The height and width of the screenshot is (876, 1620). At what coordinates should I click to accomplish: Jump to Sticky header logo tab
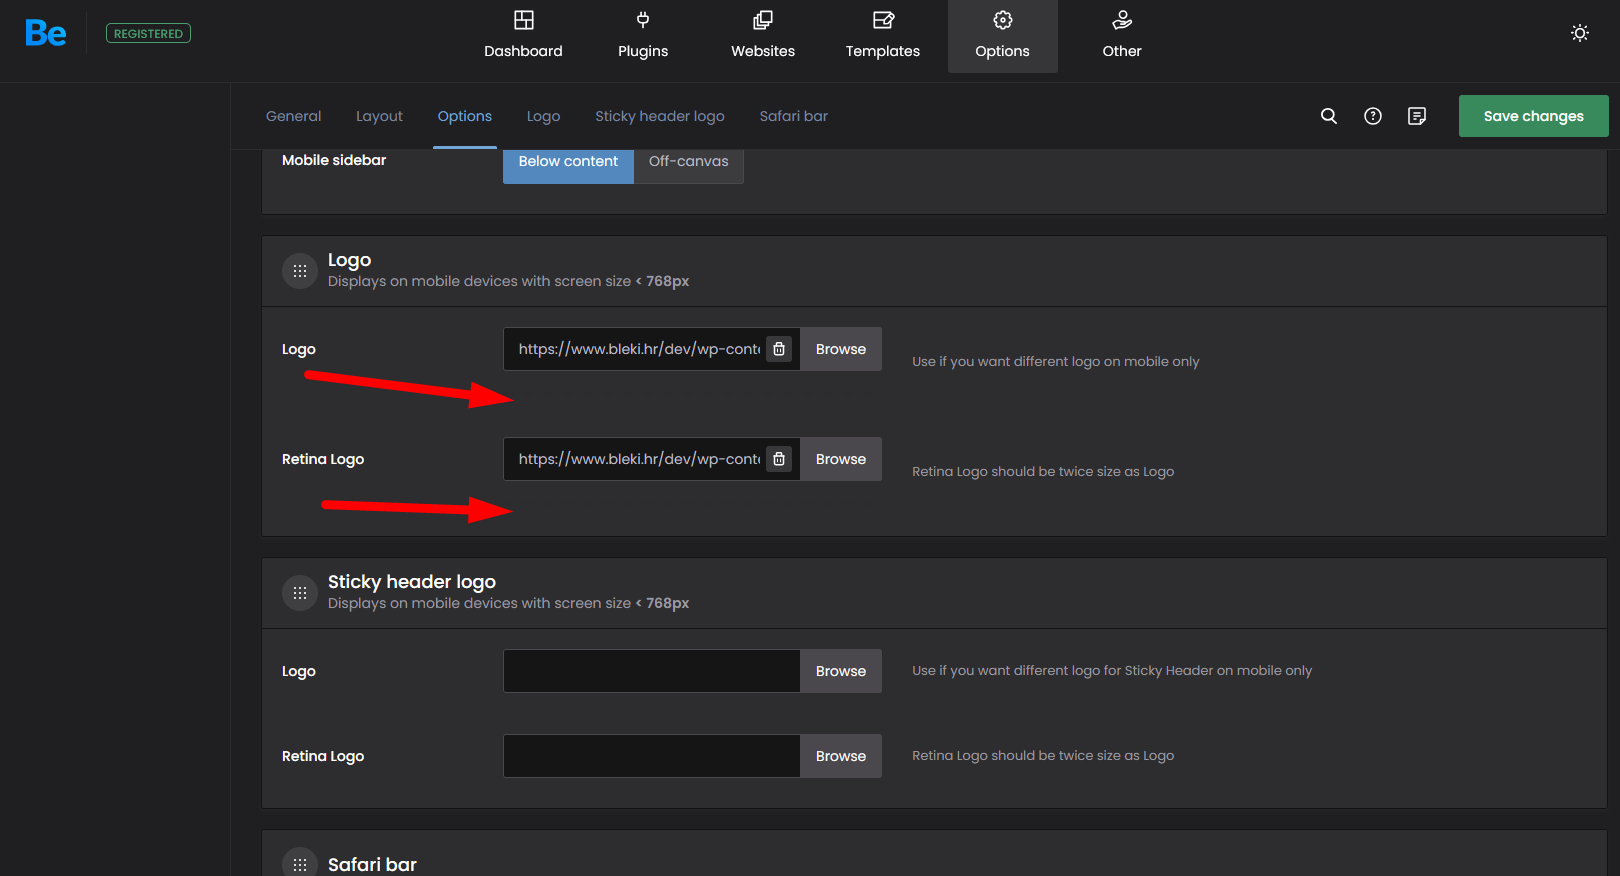pos(660,116)
